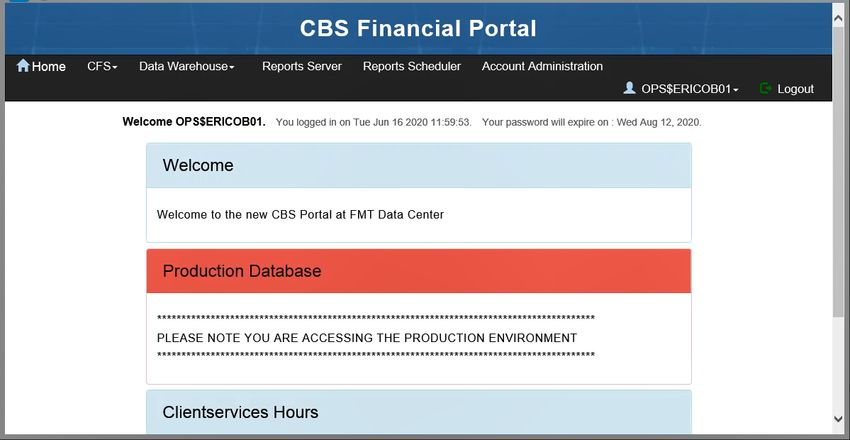Click the green Logout arrow icon
The height and width of the screenshot is (440, 850).
point(765,88)
